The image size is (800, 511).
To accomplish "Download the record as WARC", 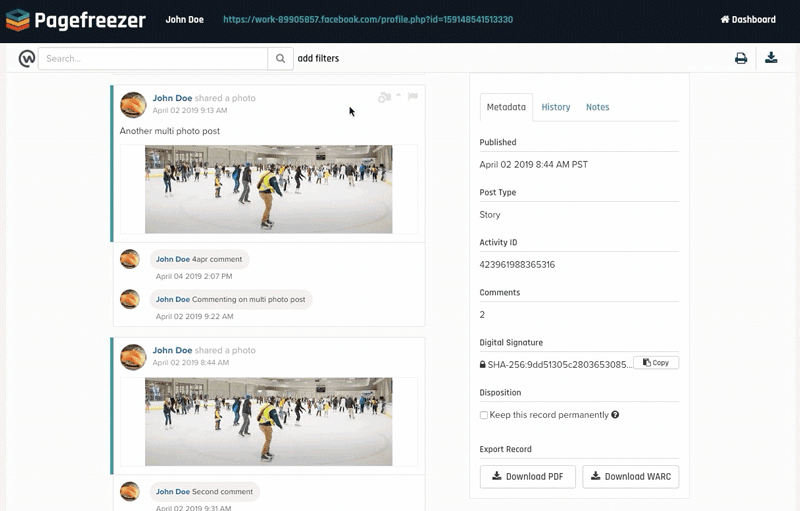I will 631,476.
